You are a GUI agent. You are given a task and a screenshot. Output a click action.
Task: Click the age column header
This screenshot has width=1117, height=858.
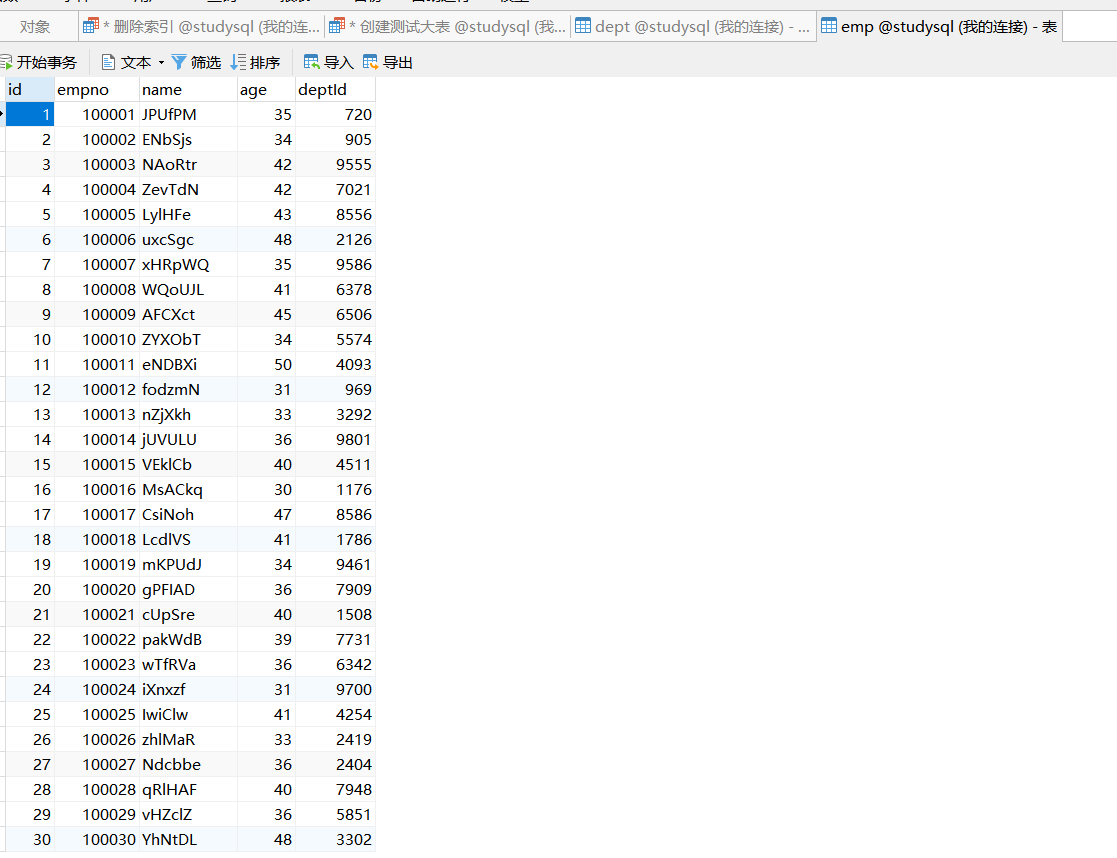pyautogui.click(x=266, y=90)
